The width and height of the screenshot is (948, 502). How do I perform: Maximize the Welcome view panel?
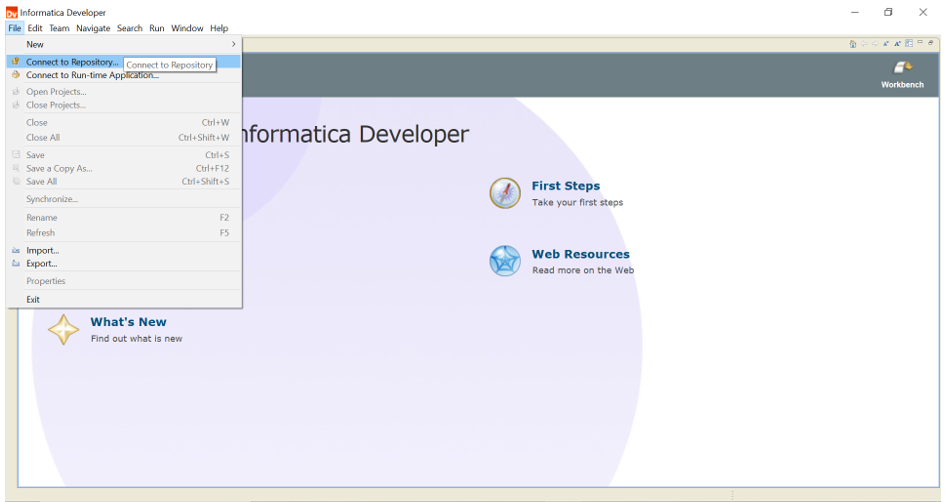click(x=930, y=42)
